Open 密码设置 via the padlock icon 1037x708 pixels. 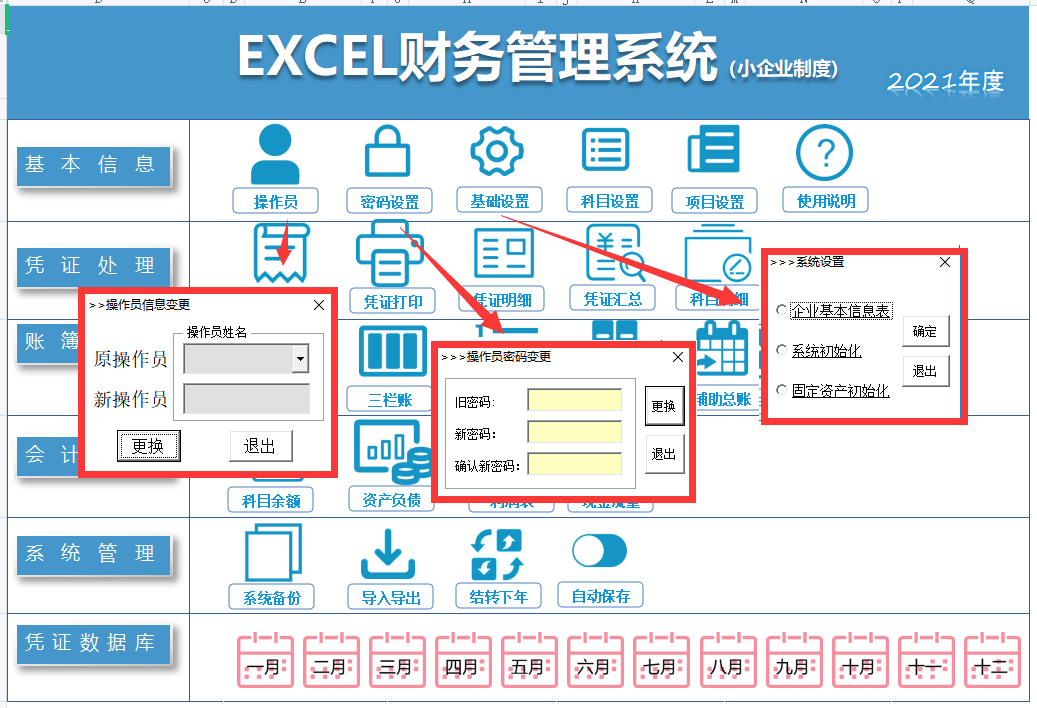tap(389, 150)
